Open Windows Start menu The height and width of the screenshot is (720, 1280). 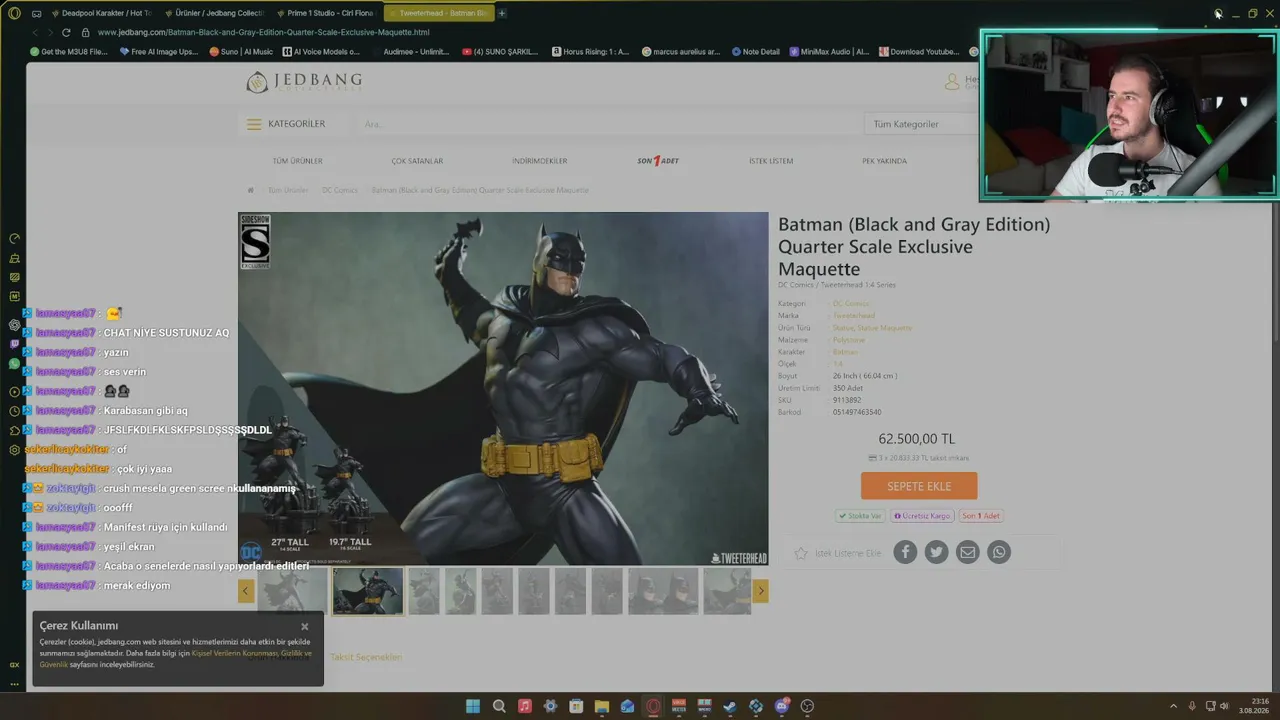tap(473, 706)
